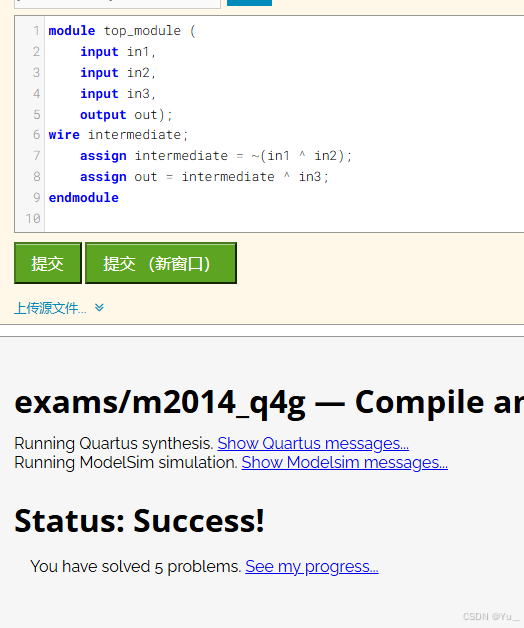This screenshot has height=628, width=524.
Task: Click 'Running Quartus synthesis.' text
Action: pyautogui.click(x=114, y=444)
